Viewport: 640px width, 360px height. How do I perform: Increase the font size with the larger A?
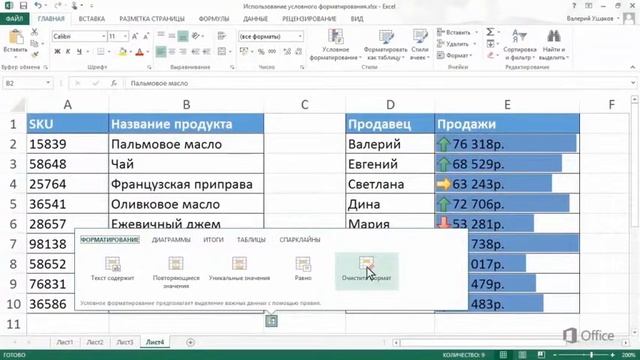(x=136, y=36)
